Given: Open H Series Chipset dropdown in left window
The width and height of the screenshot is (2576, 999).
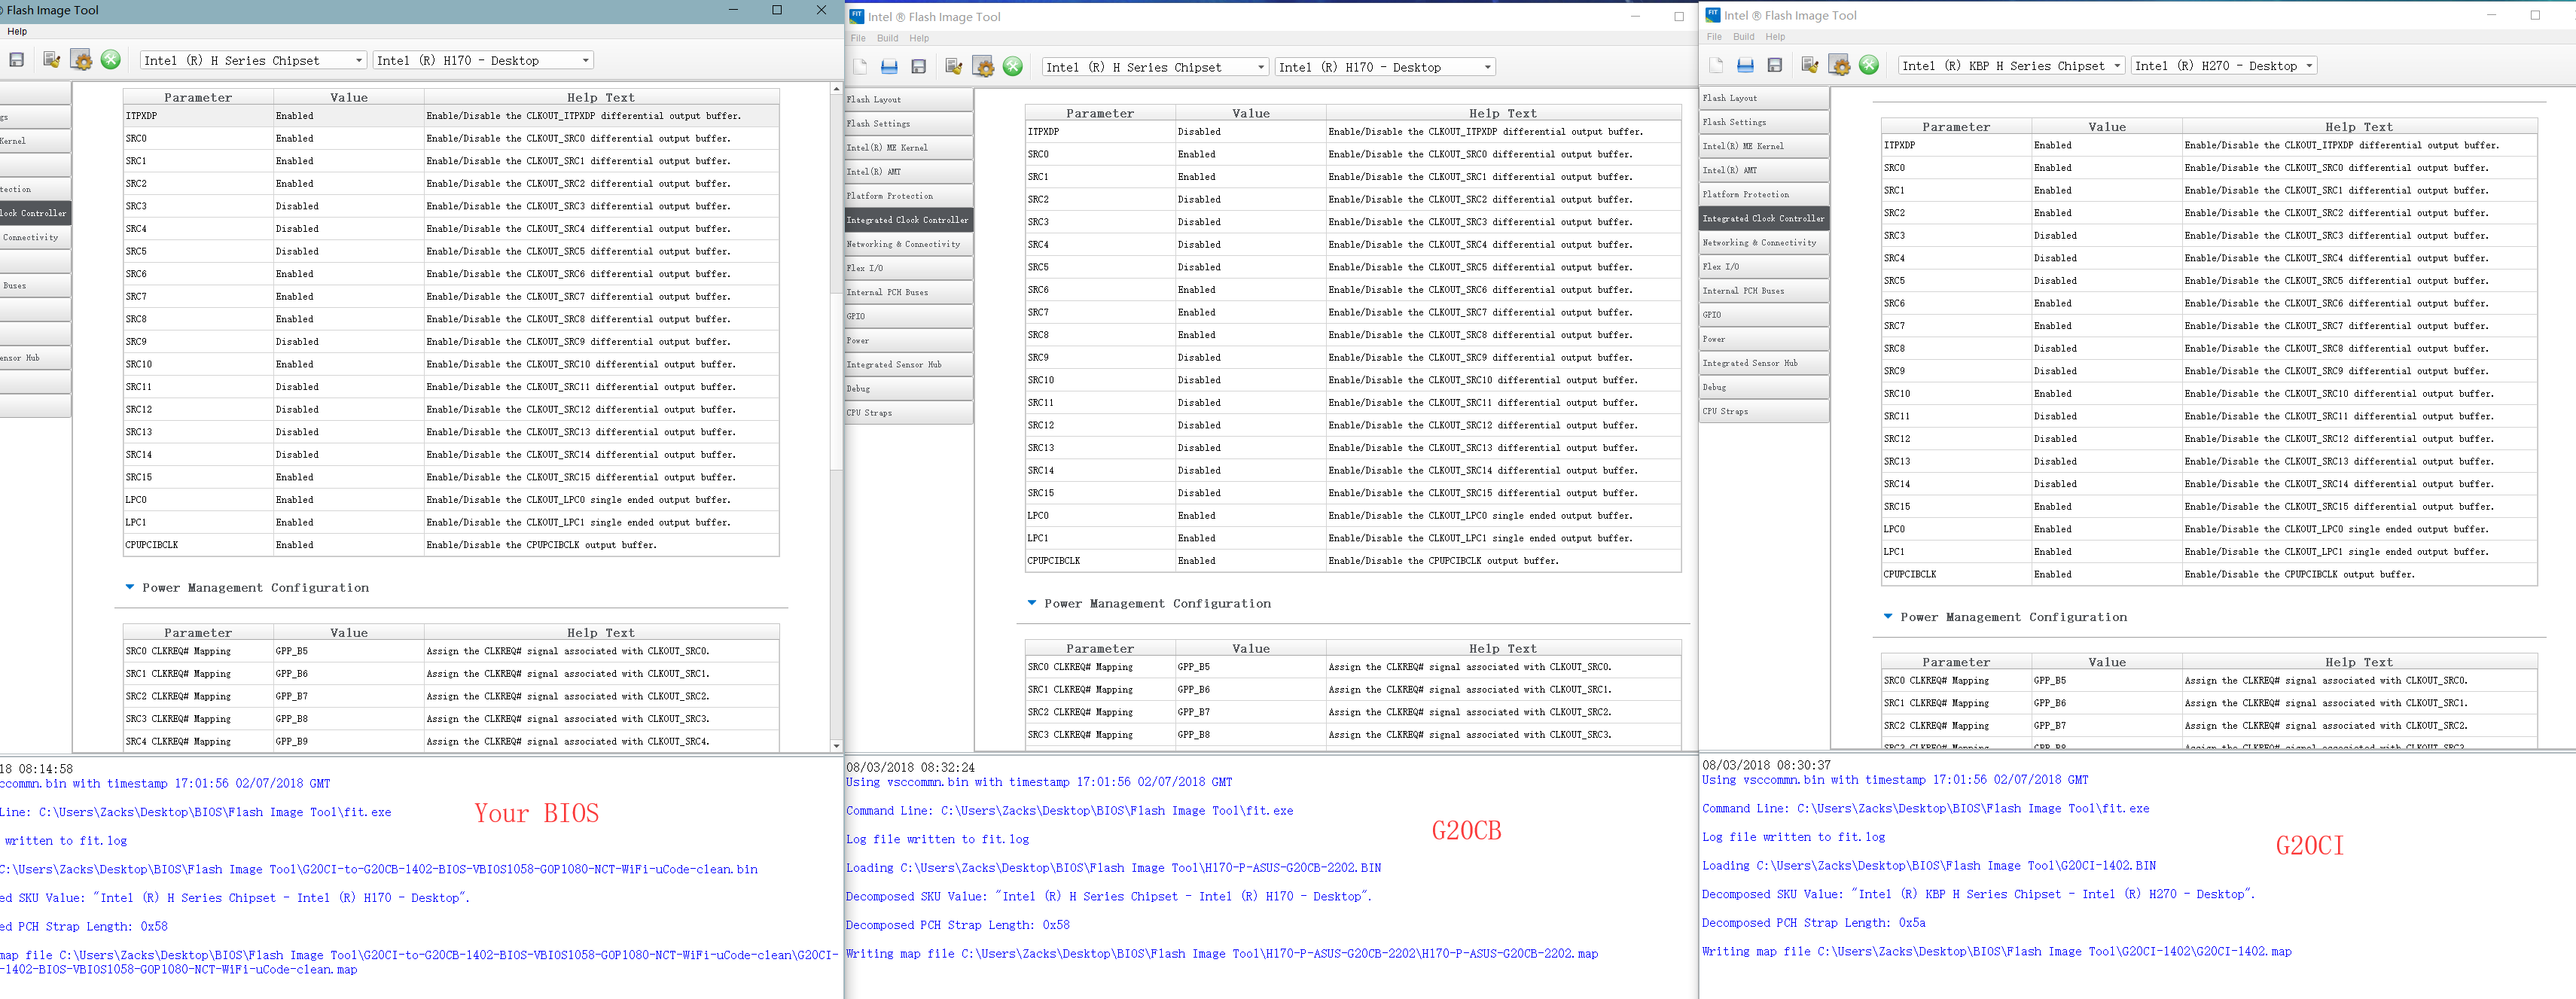Looking at the screenshot, I should [253, 60].
